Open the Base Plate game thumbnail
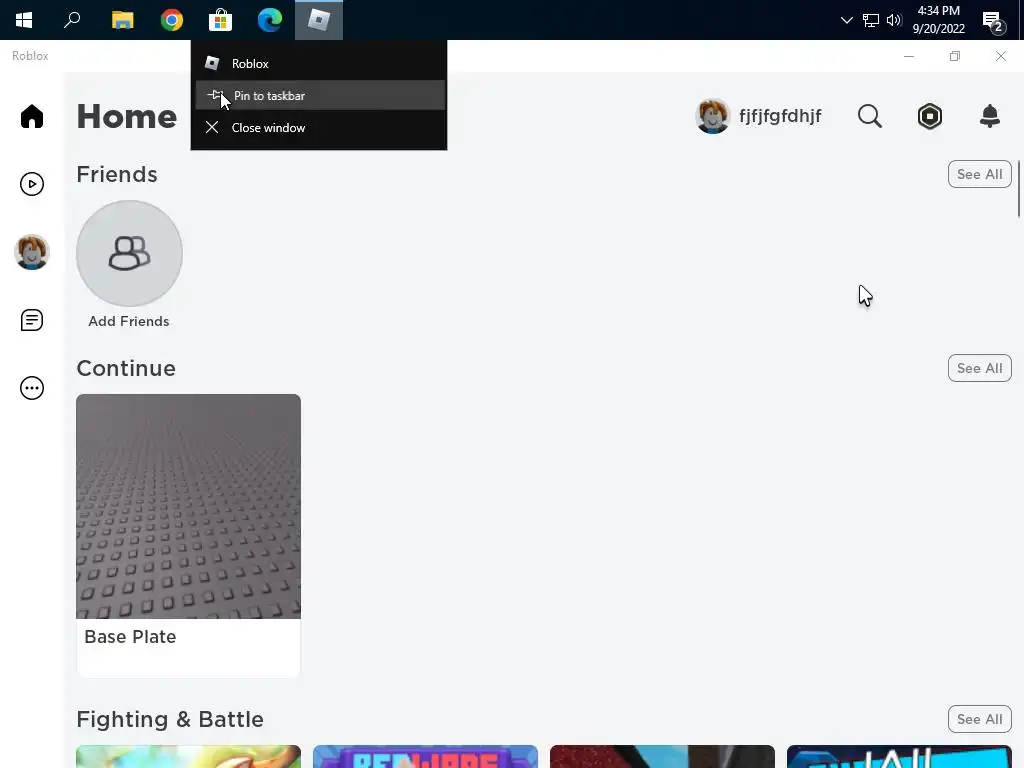This screenshot has width=1024, height=768. pyautogui.click(x=188, y=506)
